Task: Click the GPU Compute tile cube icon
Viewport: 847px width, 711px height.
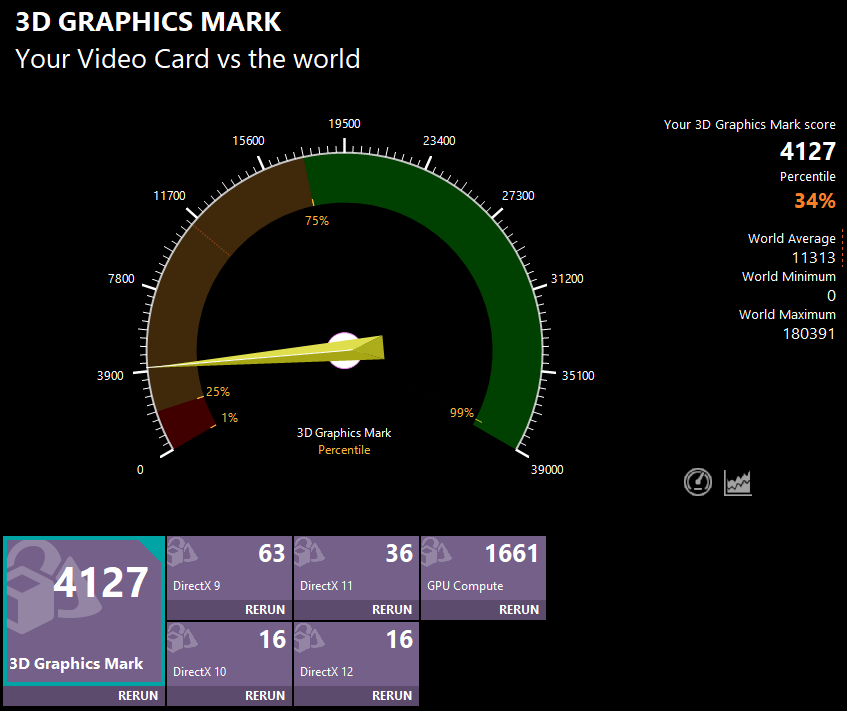Action: pos(436,553)
